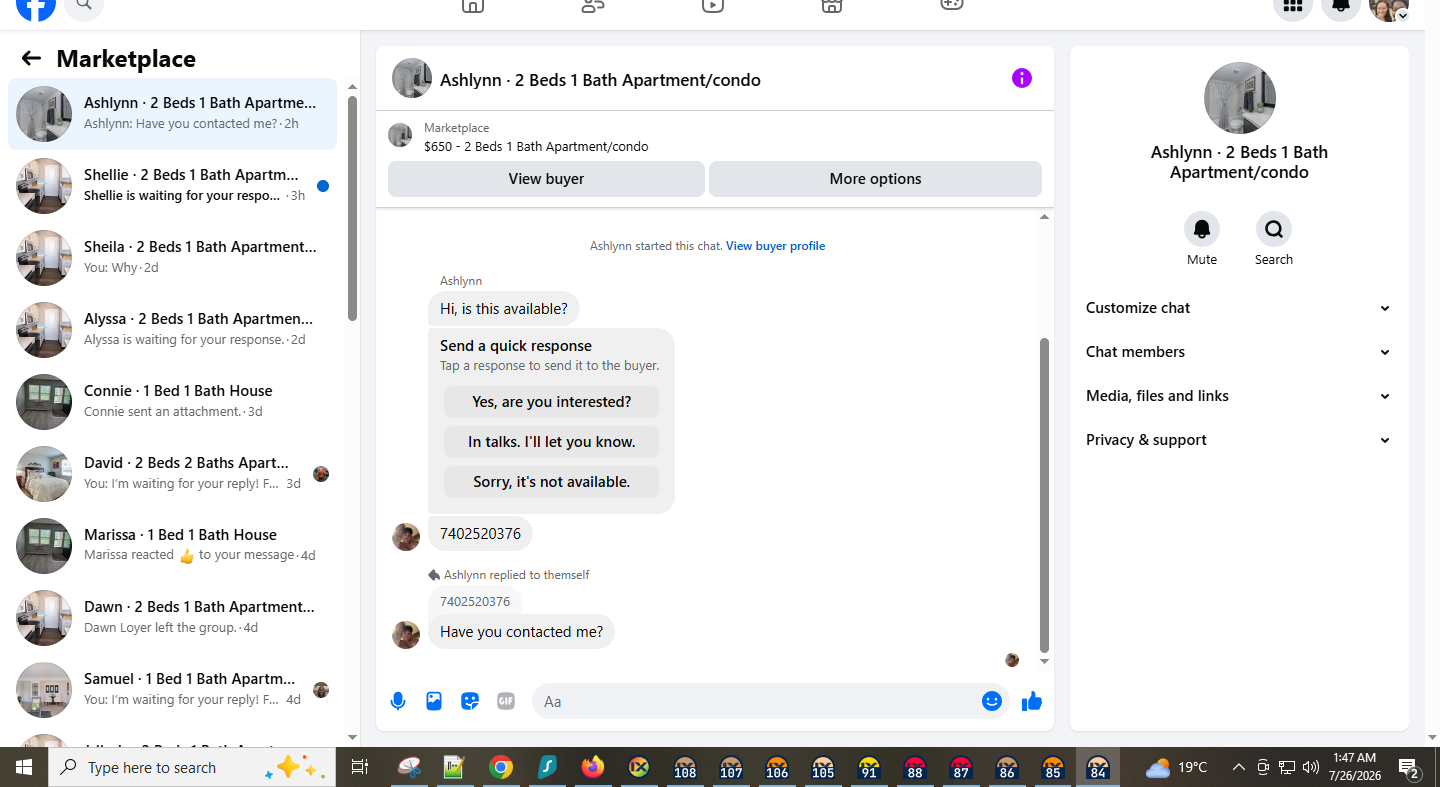Open Task View on taskbar
The width and height of the screenshot is (1440, 787).
point(359,767)
